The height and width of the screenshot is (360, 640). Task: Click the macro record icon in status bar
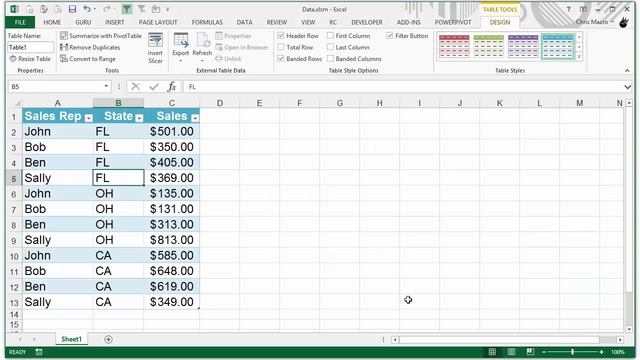(x=39, y=352)
